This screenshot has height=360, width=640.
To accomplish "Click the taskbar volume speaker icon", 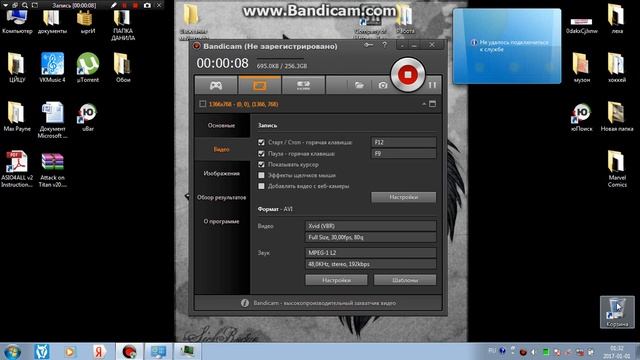I will [533, 351].
